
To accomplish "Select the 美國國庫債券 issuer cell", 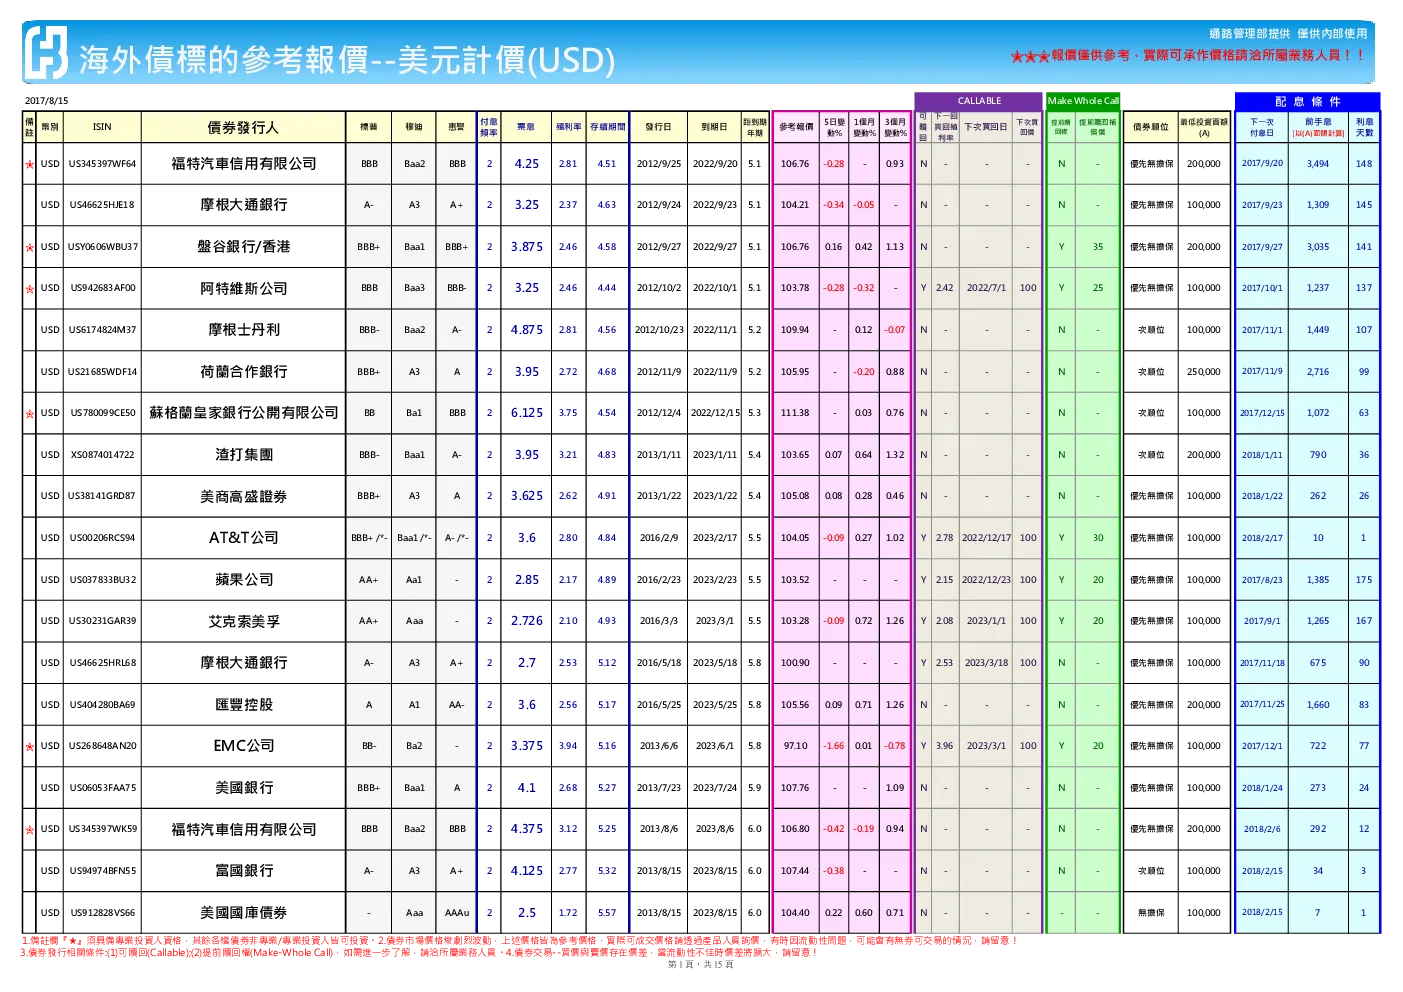I will [x=243, y=913].
